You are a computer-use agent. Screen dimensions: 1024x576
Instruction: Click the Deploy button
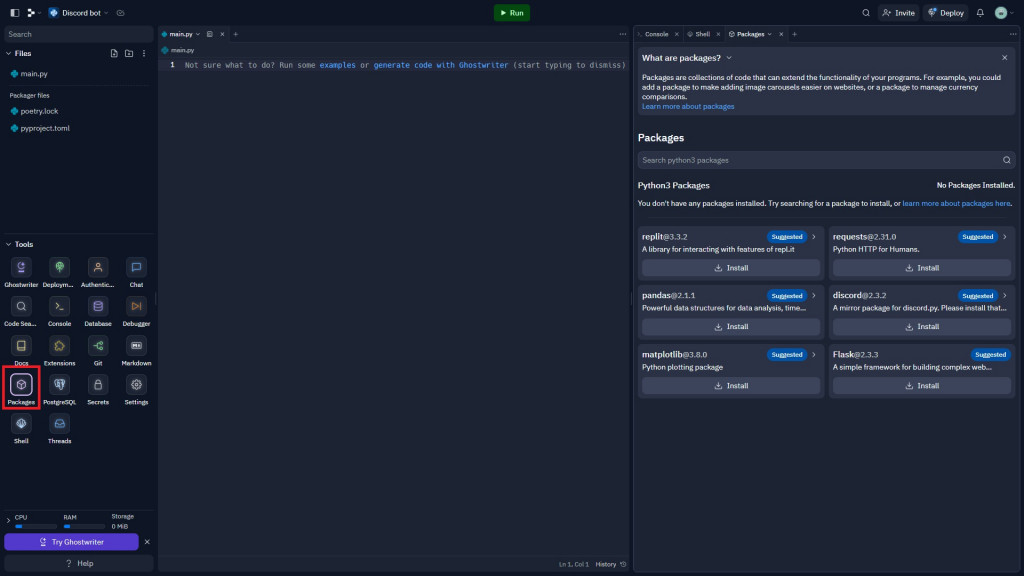point(946,12)
